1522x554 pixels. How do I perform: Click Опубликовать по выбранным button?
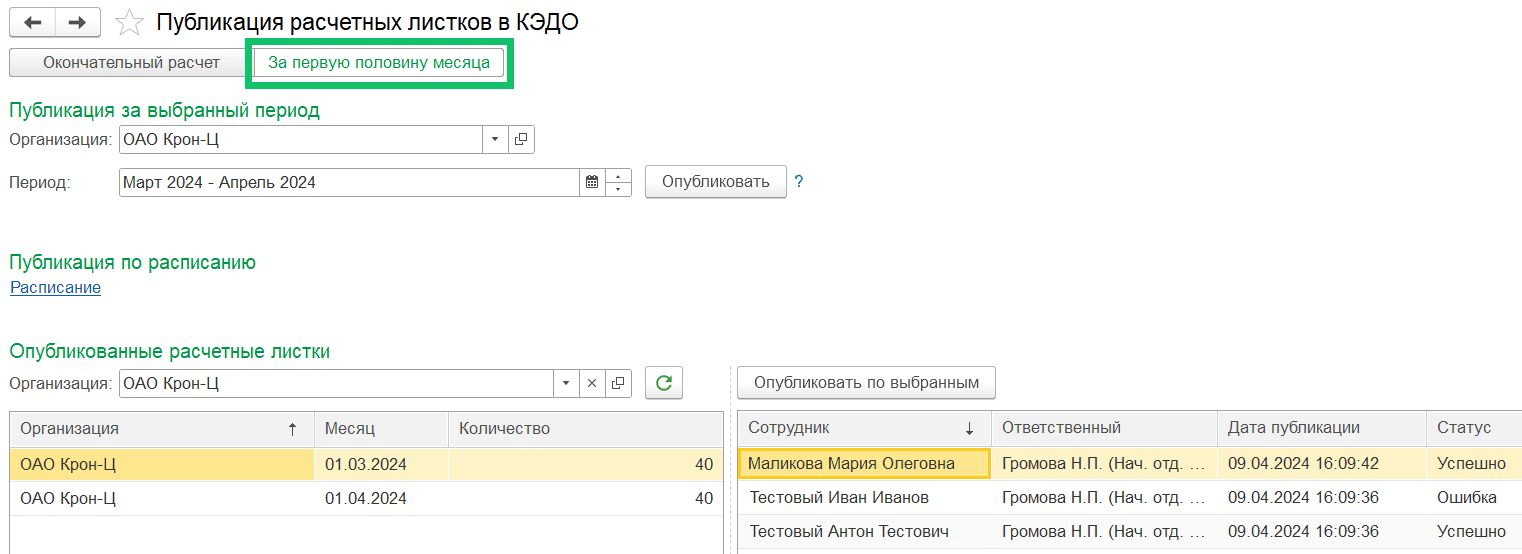[866, 382]
